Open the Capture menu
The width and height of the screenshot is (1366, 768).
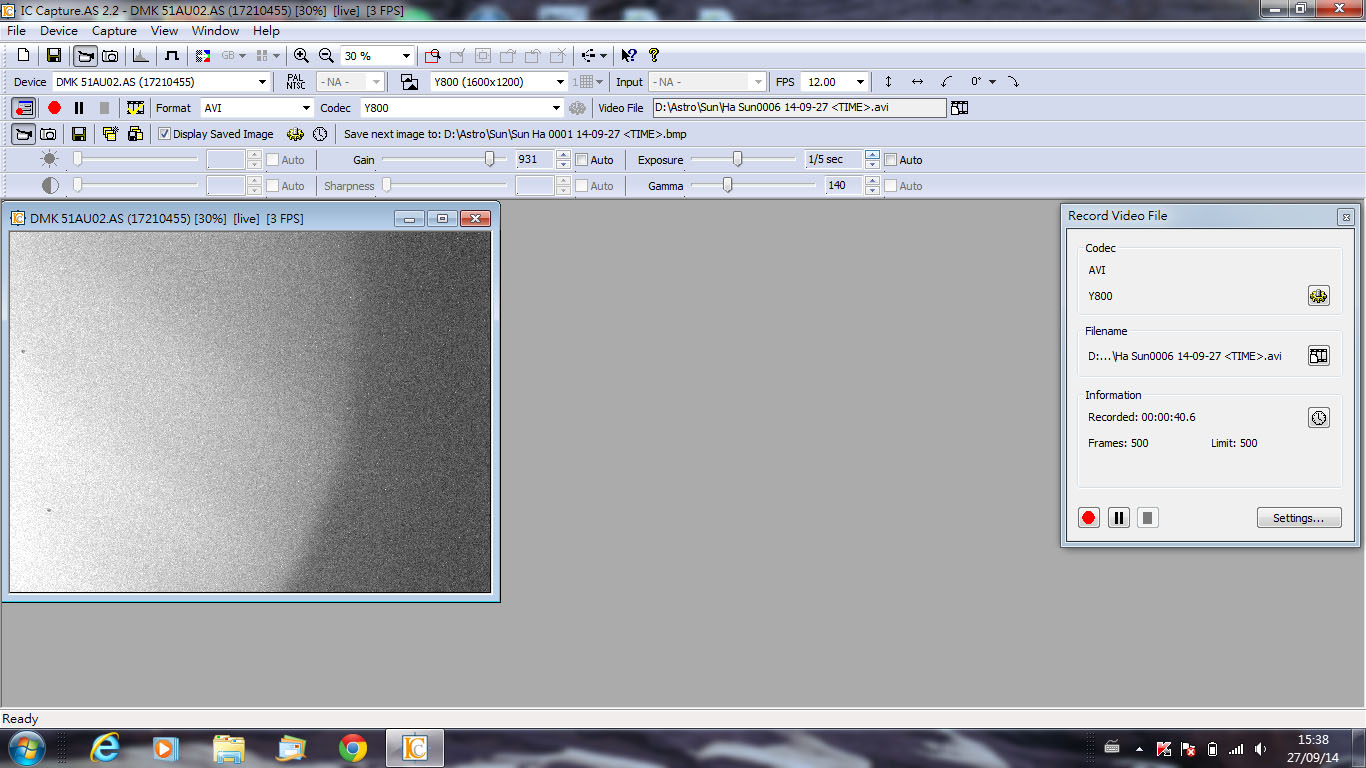click(x=114, y=31)
